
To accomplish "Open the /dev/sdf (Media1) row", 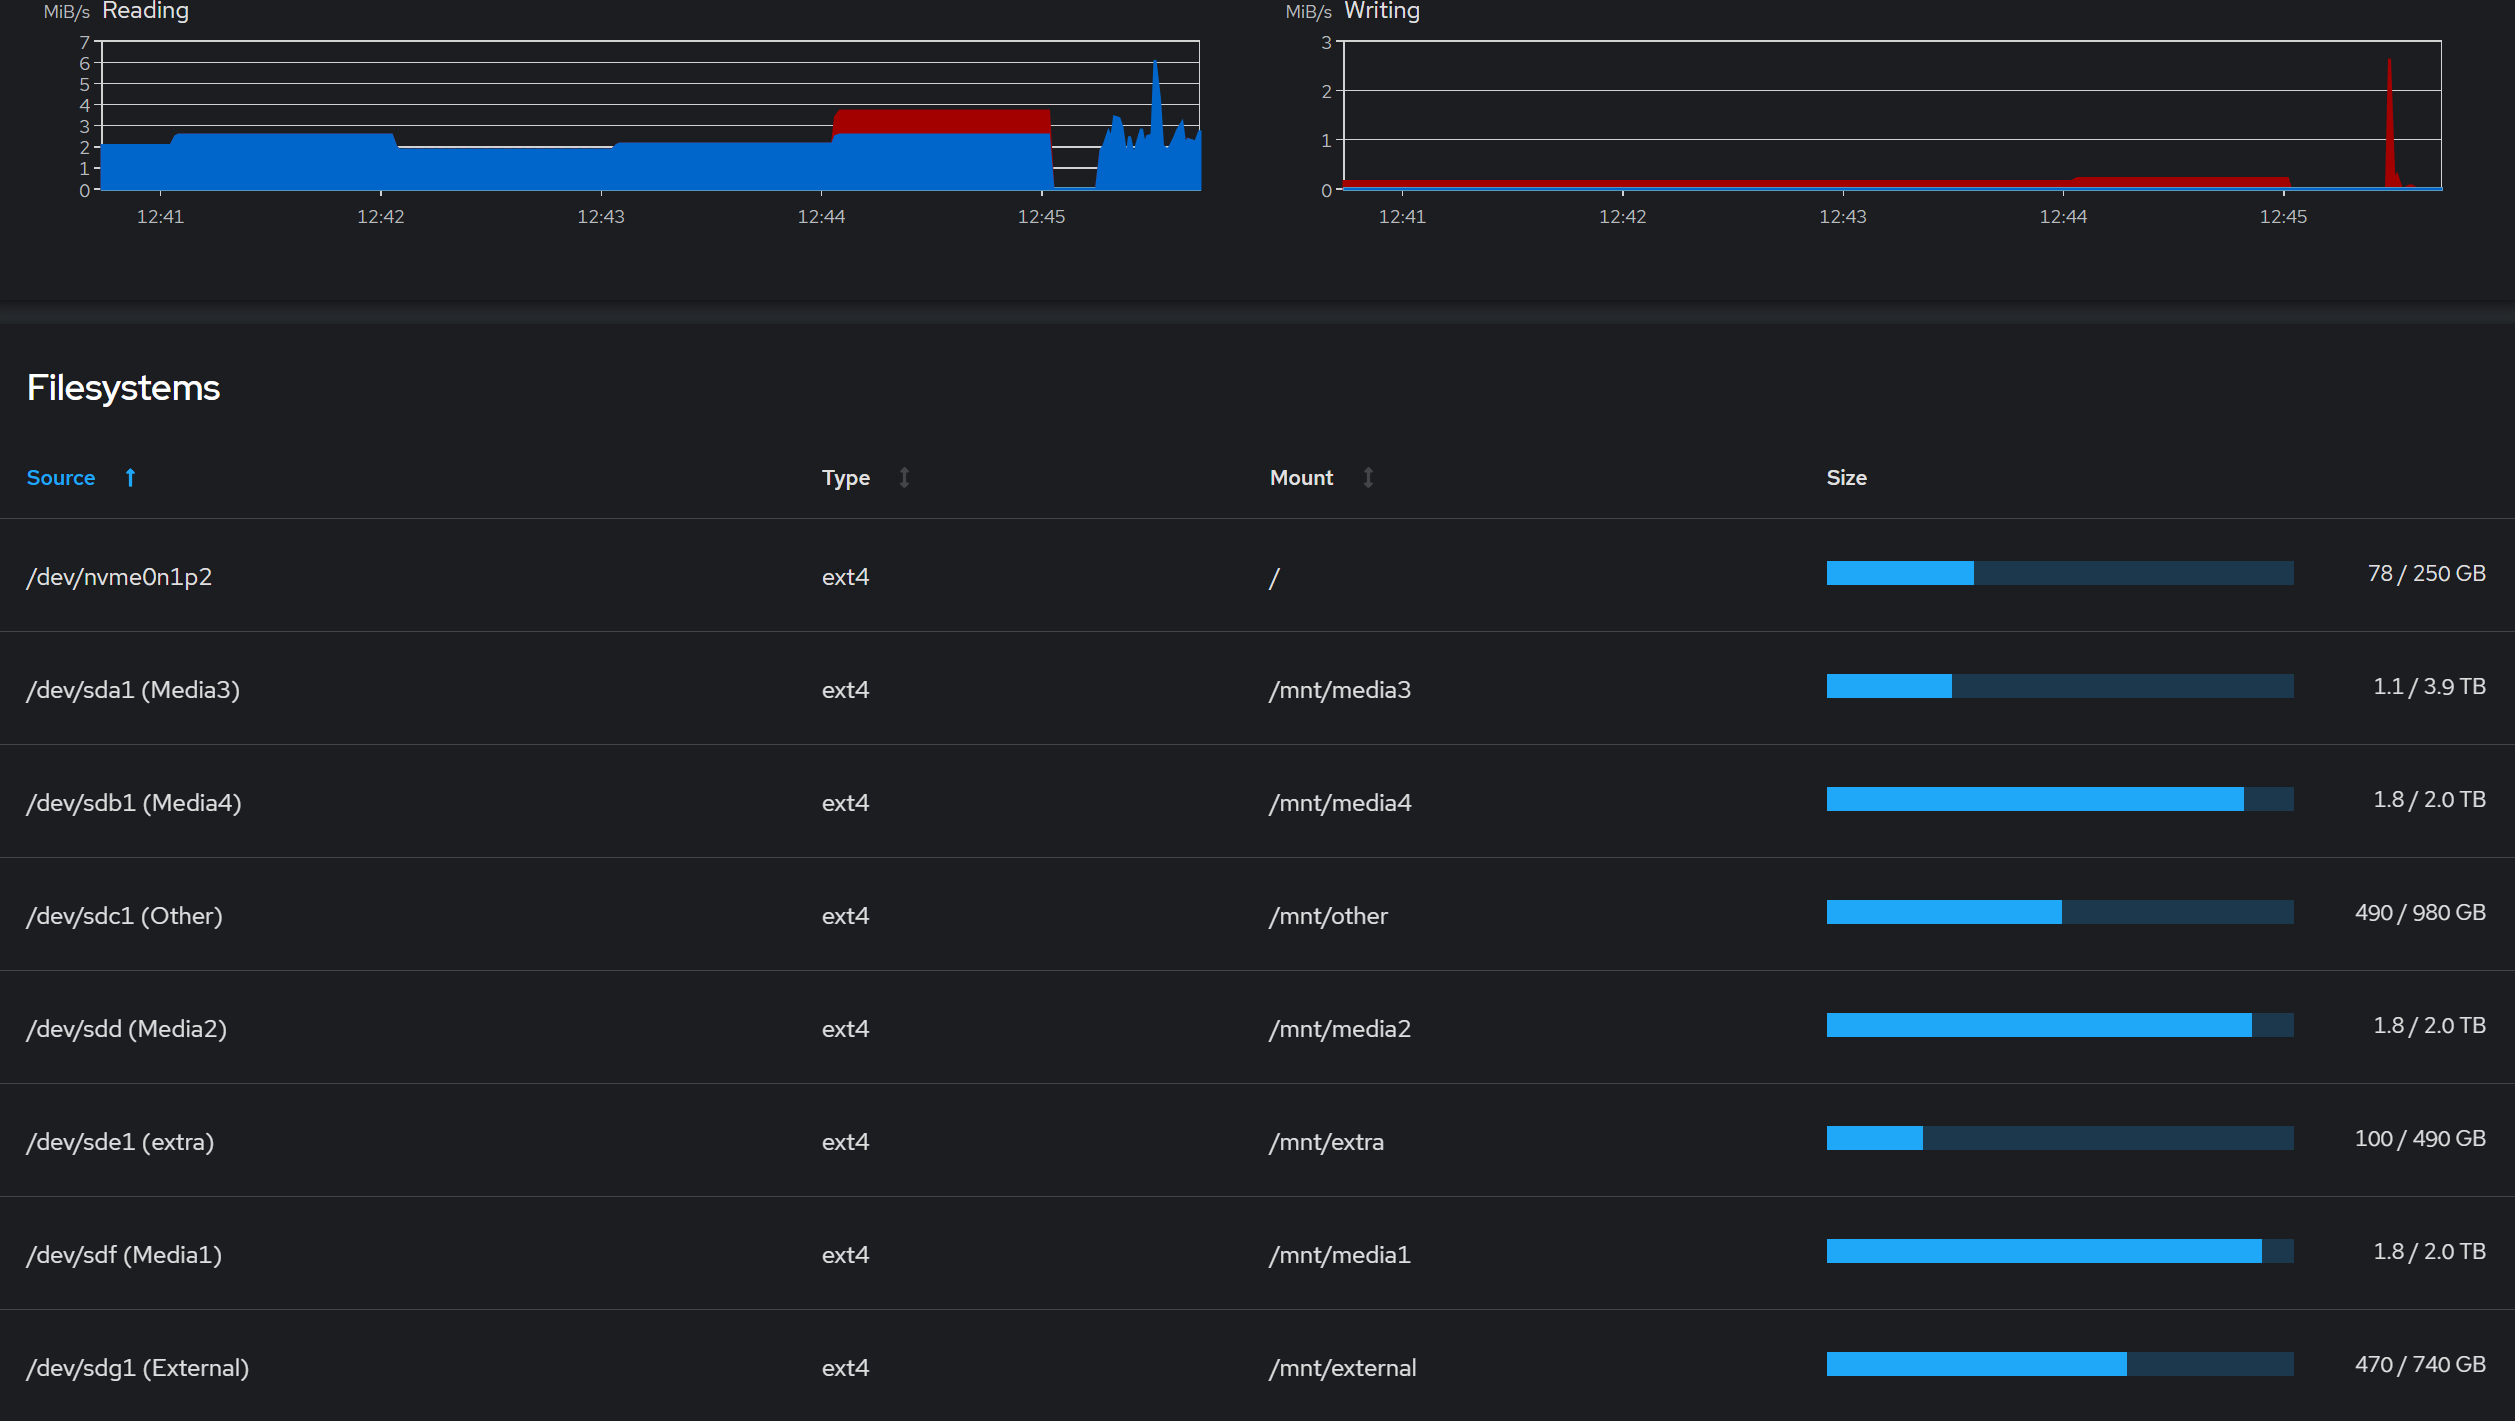I will (1257, 1253).
